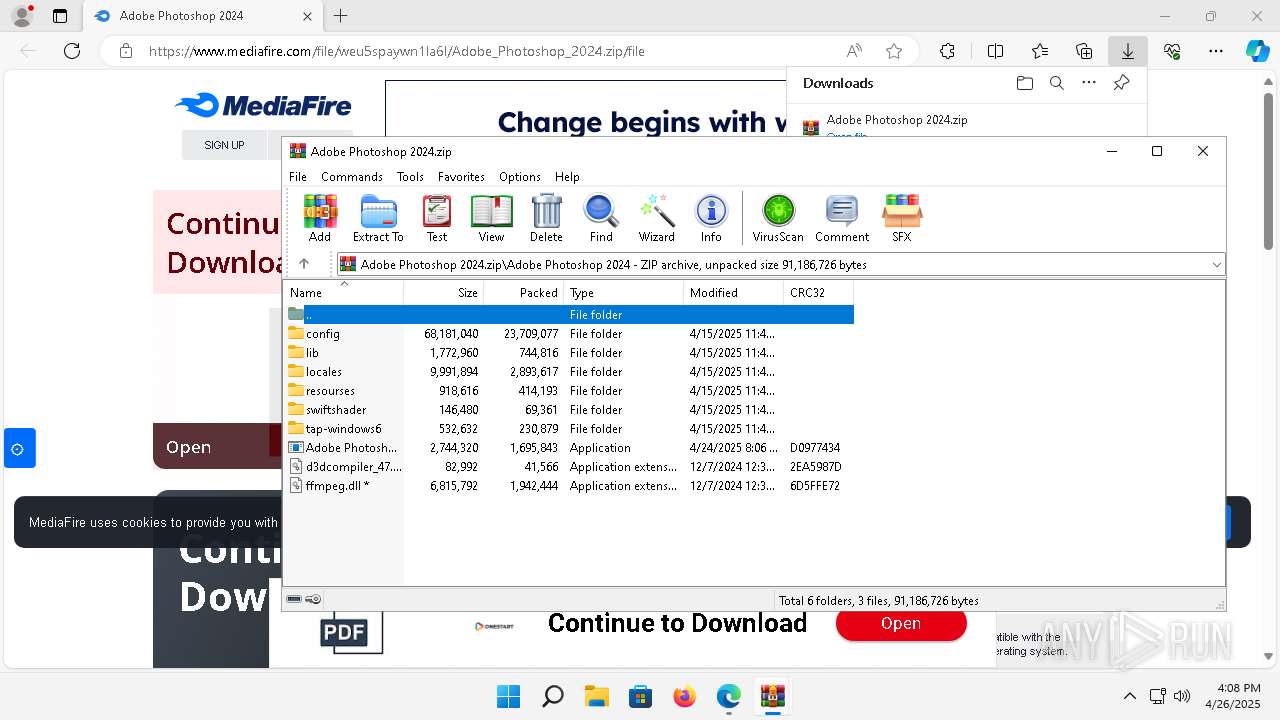
Task: Click the SFX toolbar icon
Action: tap(902, 218)
